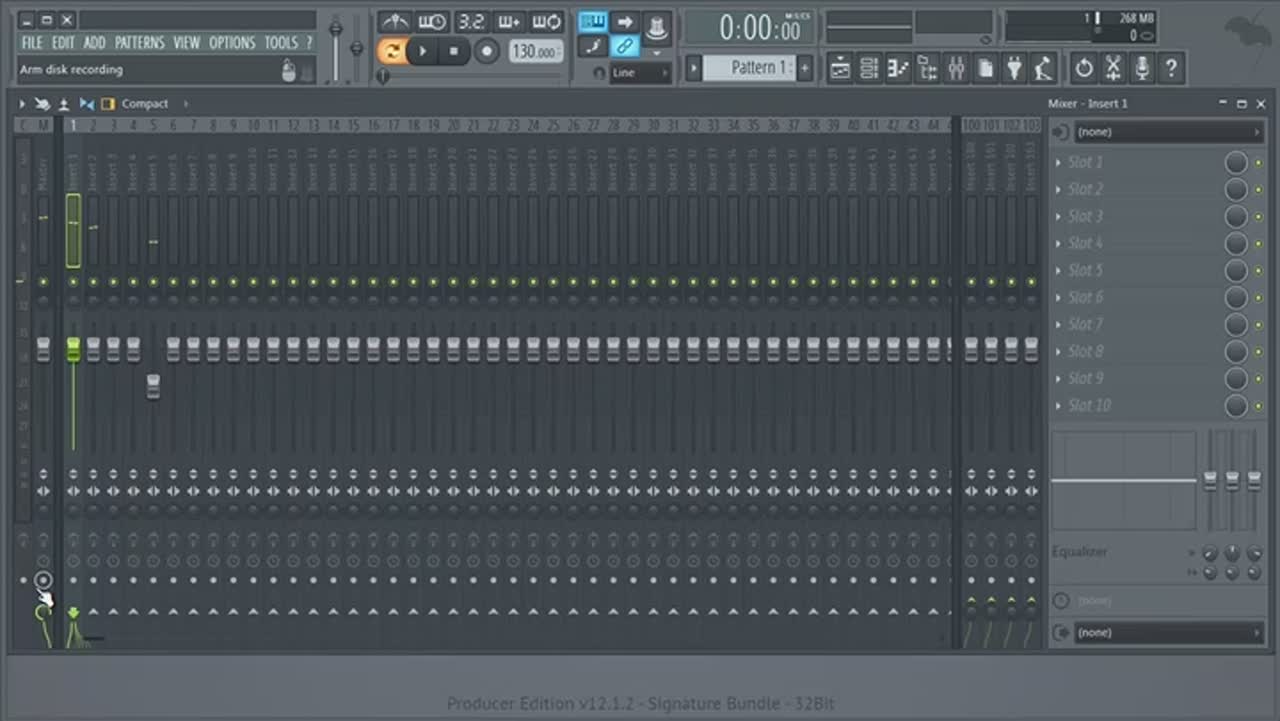Open the Playlist window icon

[840, 68]
